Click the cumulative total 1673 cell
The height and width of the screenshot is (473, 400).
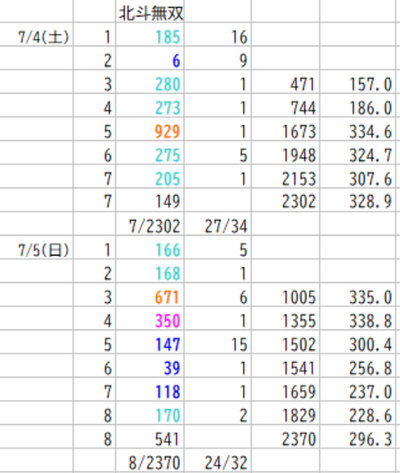[x=286, y=132]
